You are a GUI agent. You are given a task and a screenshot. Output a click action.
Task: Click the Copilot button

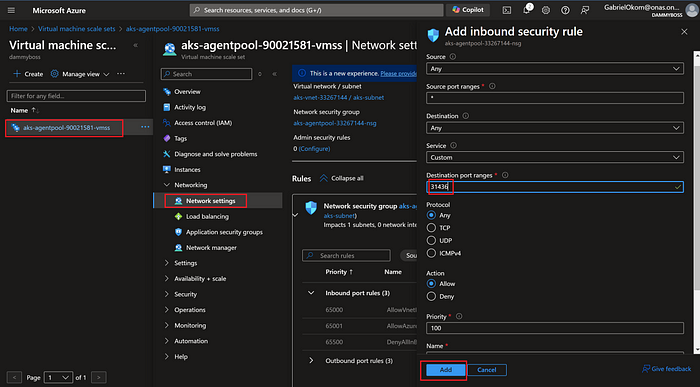coord(468,10)
